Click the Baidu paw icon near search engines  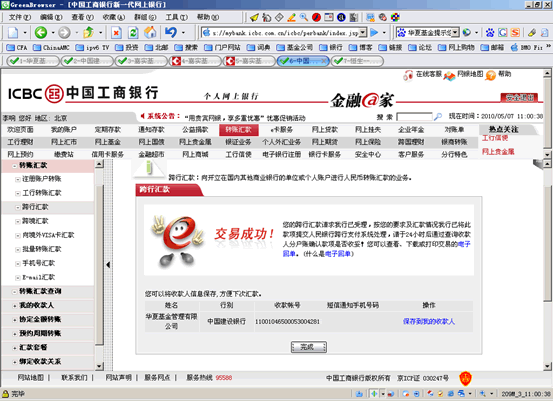click(x=490, y=33)
